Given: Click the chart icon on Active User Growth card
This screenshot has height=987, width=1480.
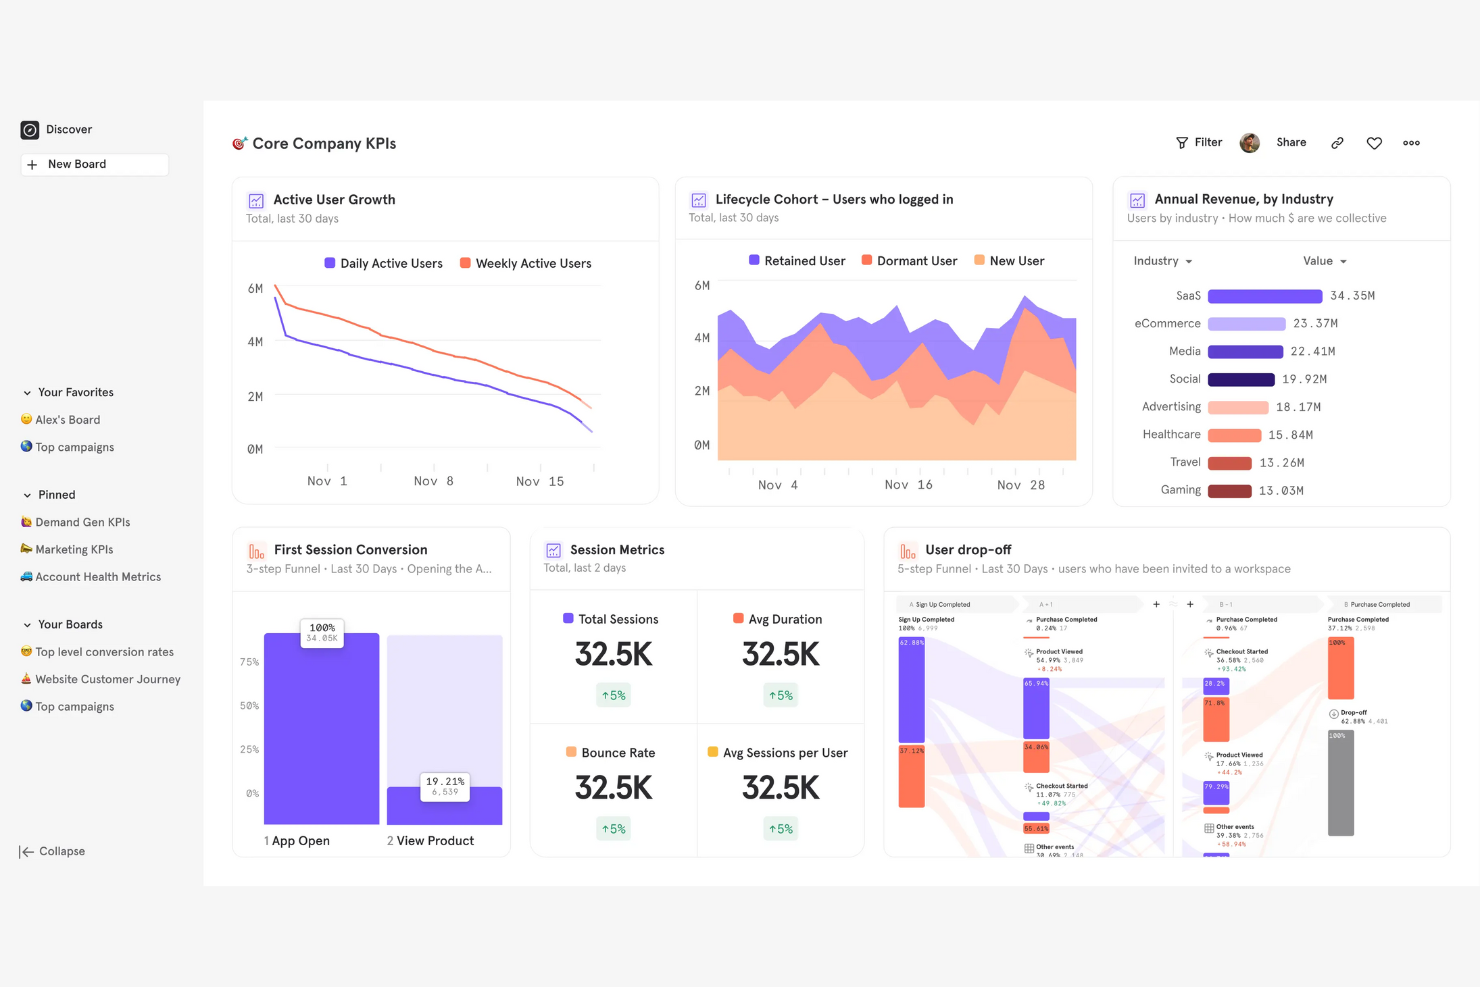Looking at the screenshot, I should coord(255,200).
